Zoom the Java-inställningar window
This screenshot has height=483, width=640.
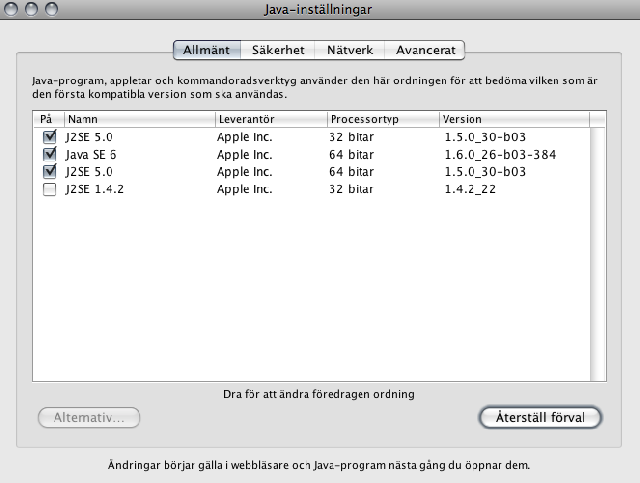coord(51,9)
